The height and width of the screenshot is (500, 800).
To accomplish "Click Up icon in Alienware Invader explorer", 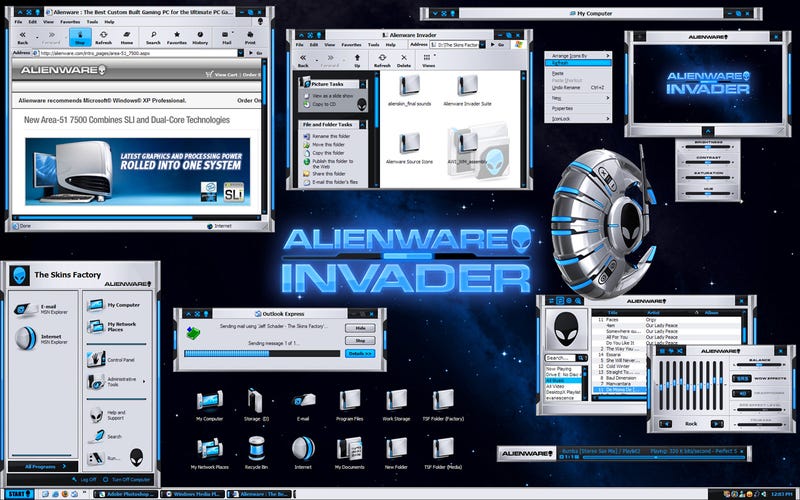I will coord(357,60).
